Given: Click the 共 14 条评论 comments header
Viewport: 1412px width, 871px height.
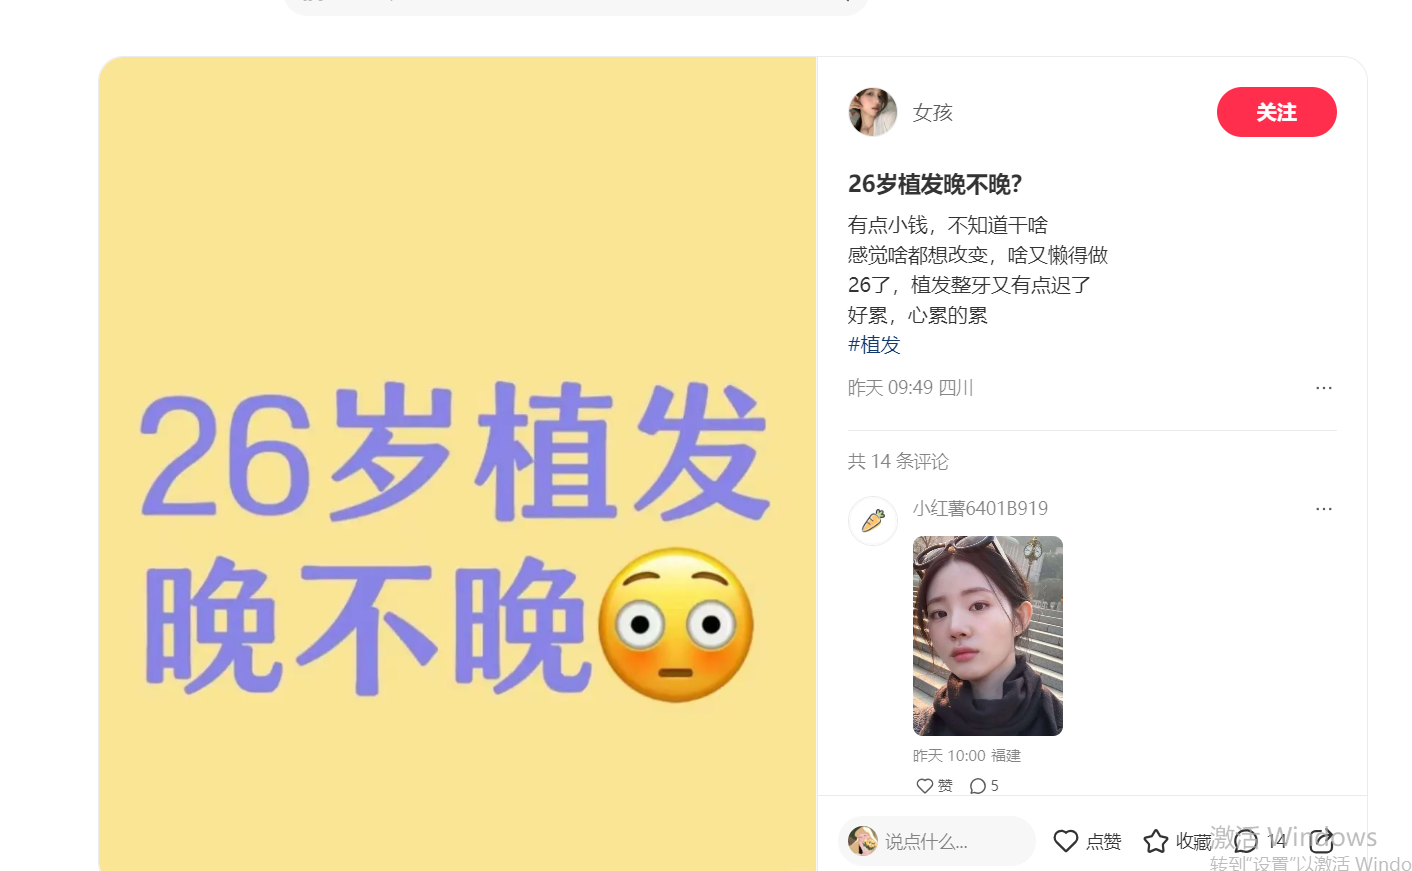Looking at the screenshot, I should pos(898,461).
